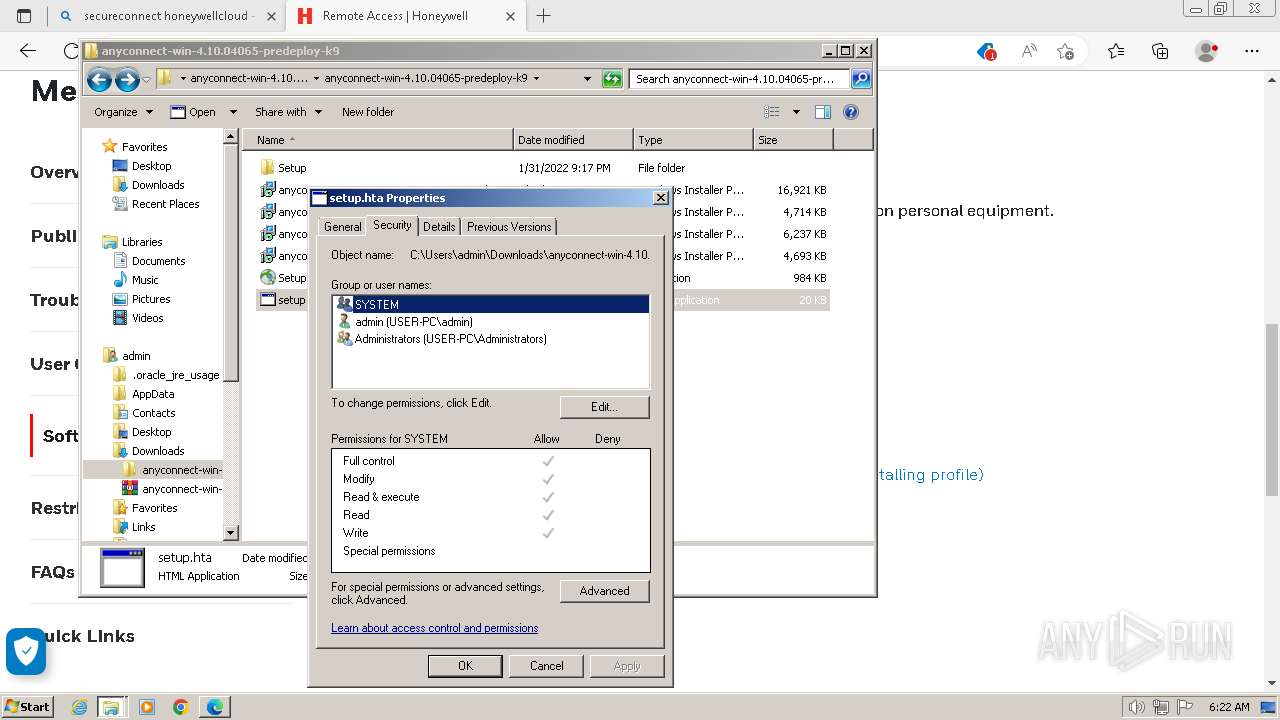Click the Size column header
Screen dimensions: 1280x720
coord(793,140)
